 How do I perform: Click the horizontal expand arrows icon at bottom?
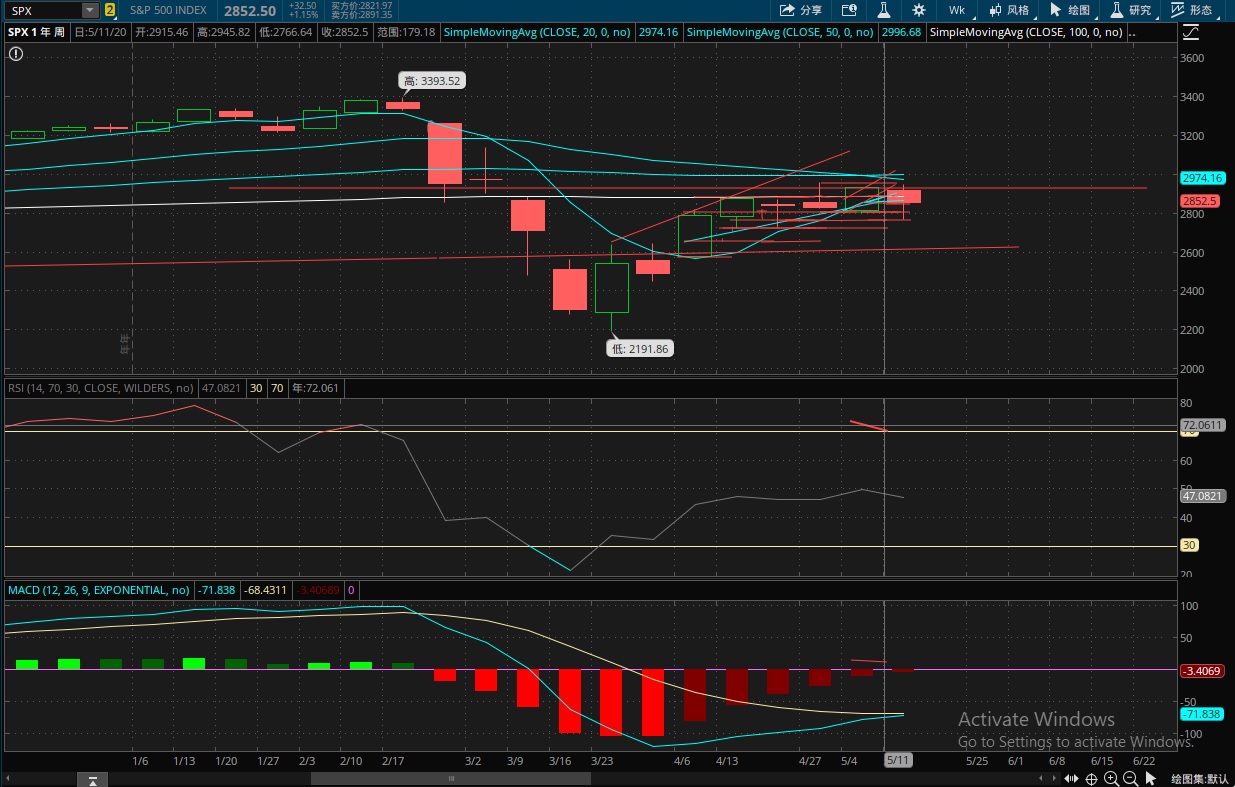[1071, 779]
